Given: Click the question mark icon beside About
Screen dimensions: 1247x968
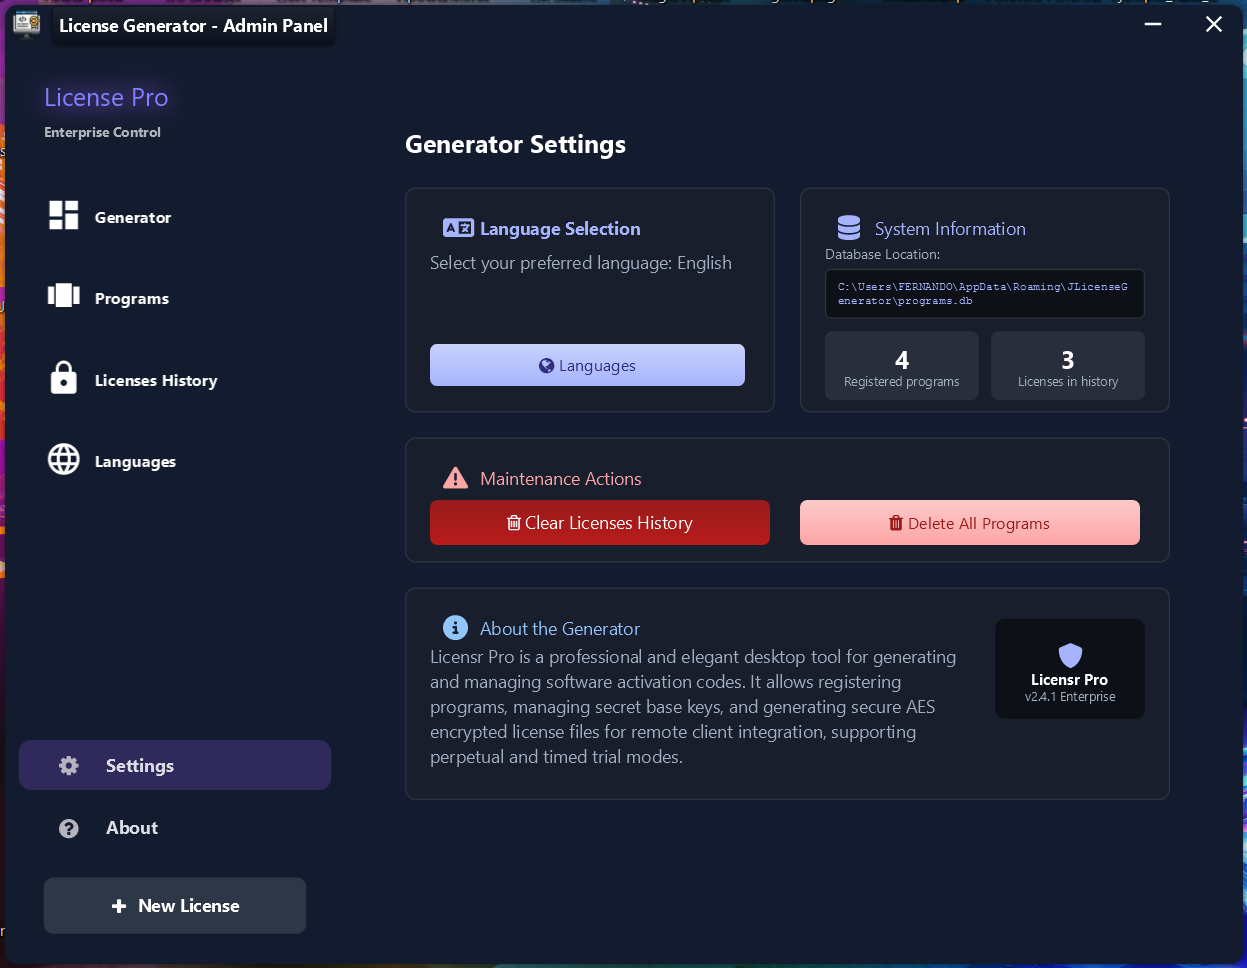Looking at the screenshot, I should click(69, 828).
